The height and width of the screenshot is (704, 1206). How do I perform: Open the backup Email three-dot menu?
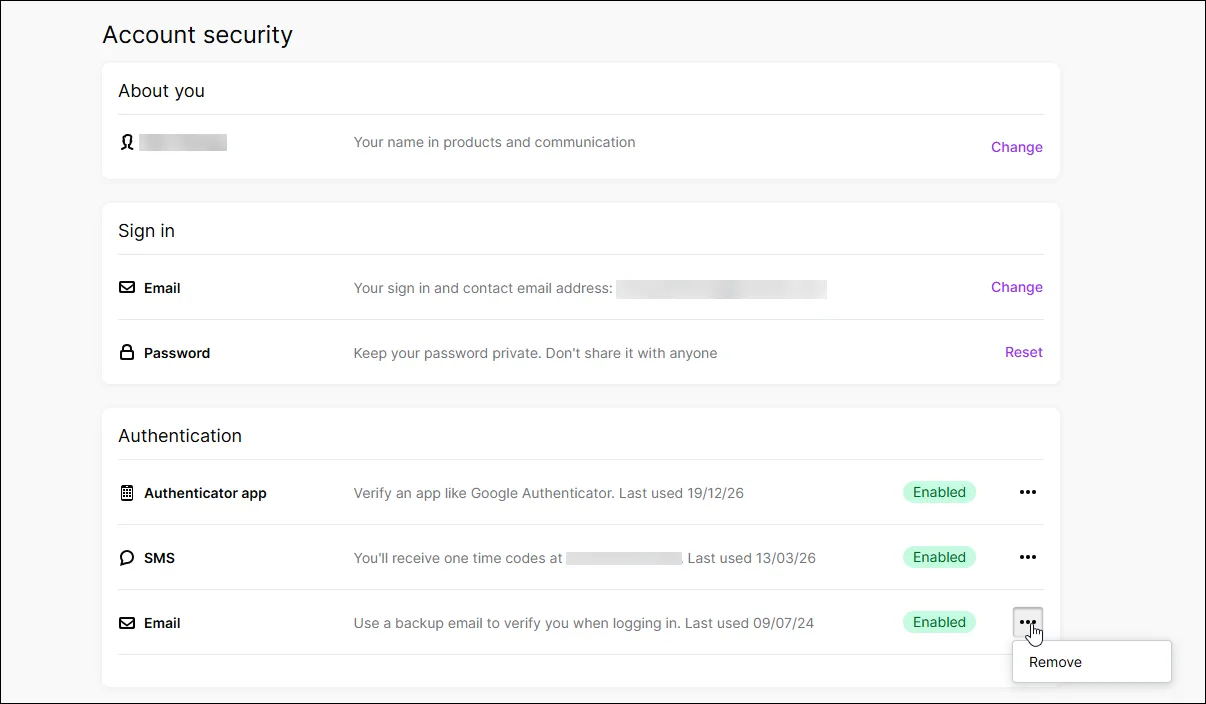pyautogui.click(x=1028, y=622)
